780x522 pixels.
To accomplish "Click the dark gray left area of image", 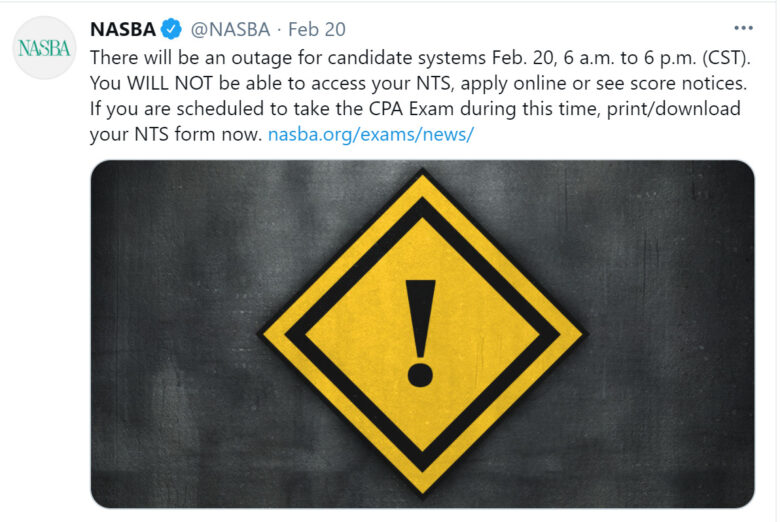I will pos(169,333).
